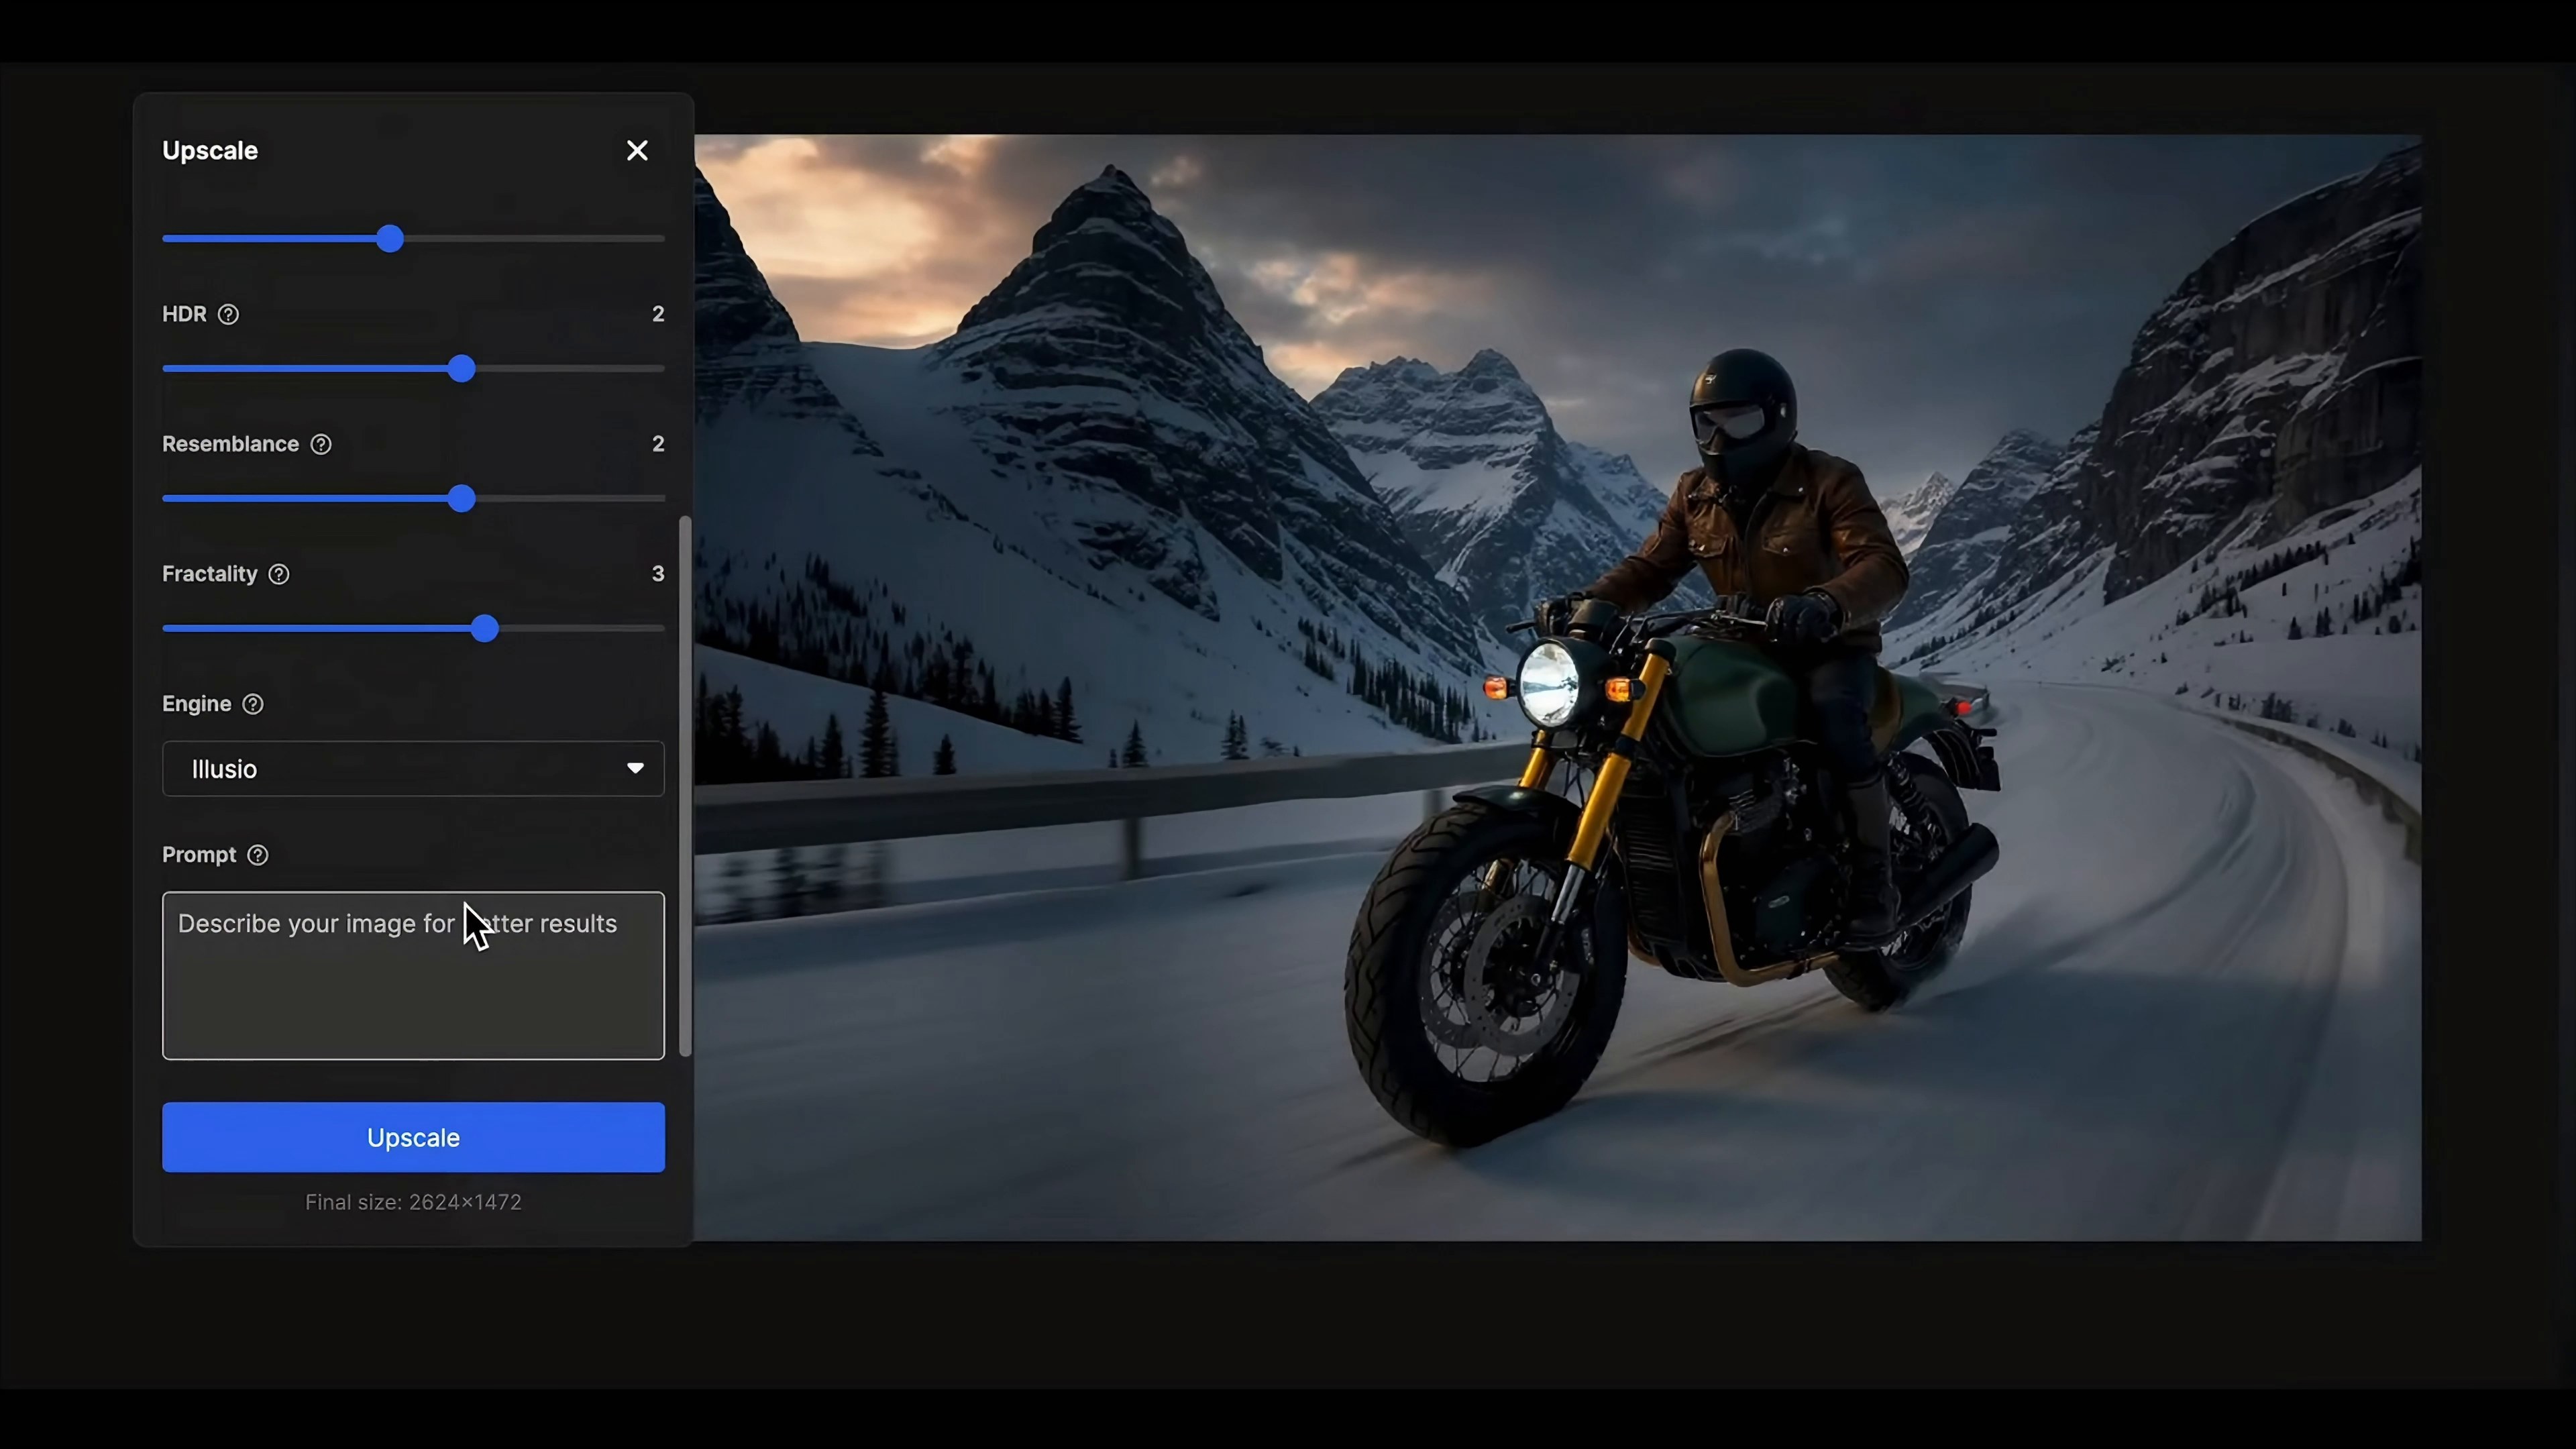Click the blue Upscale button
The width and height of the screenshot is (2576, 1449).
(413, 1137)
